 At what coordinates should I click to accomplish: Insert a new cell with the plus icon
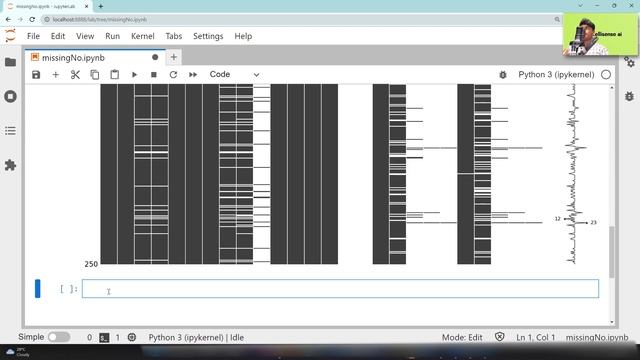(56, 75)
